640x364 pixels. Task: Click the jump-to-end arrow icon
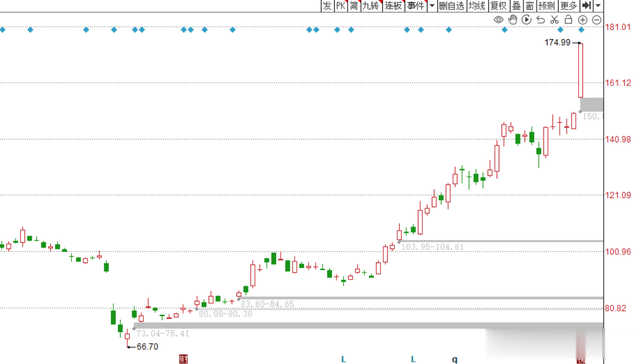coord(587,5)
